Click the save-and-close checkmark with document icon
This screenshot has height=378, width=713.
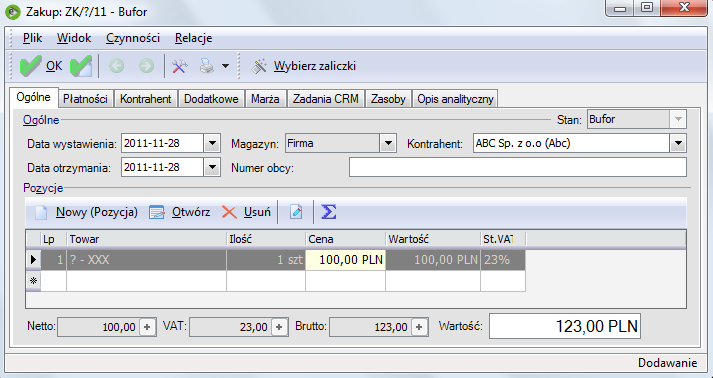[81, 66]
